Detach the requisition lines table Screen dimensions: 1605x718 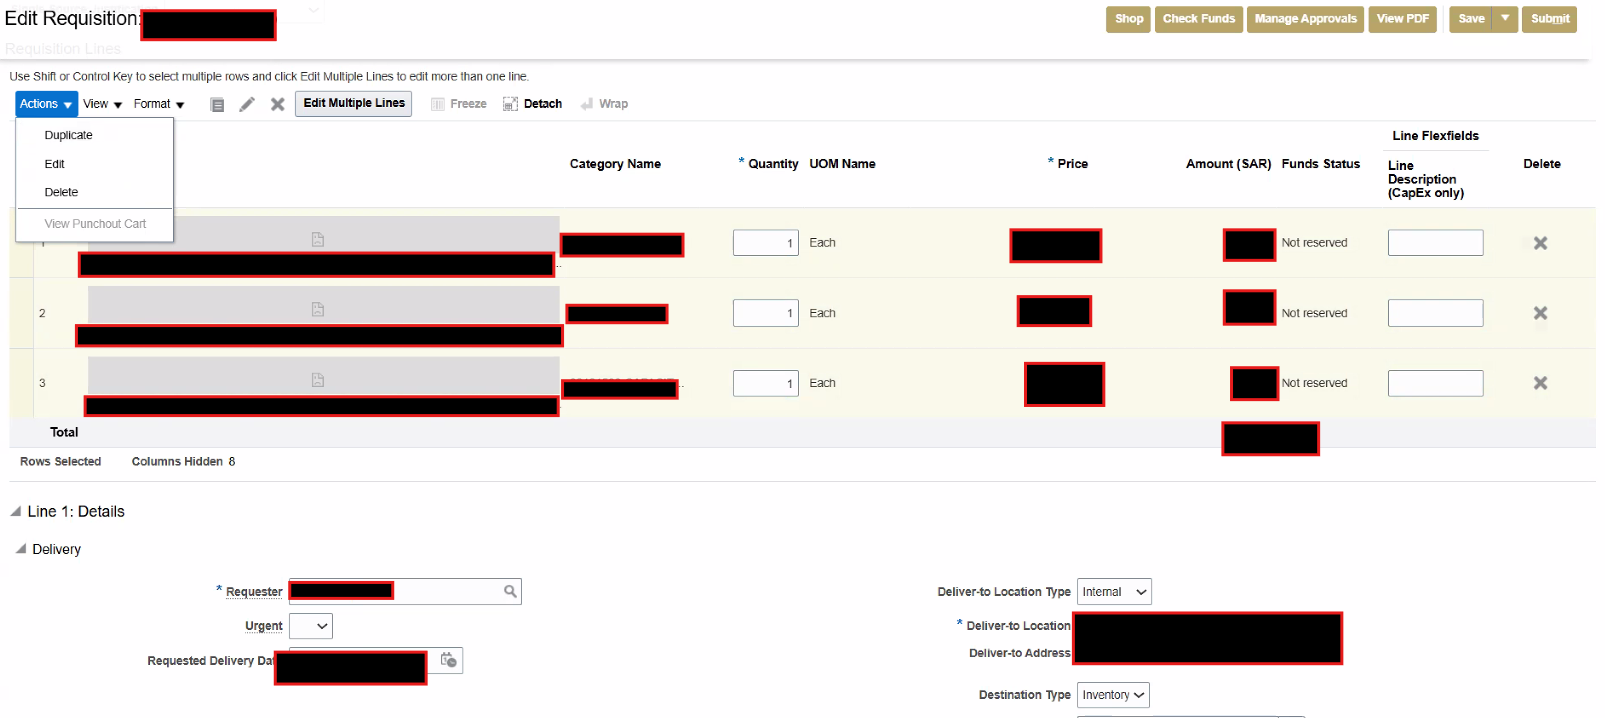point(532,104)
